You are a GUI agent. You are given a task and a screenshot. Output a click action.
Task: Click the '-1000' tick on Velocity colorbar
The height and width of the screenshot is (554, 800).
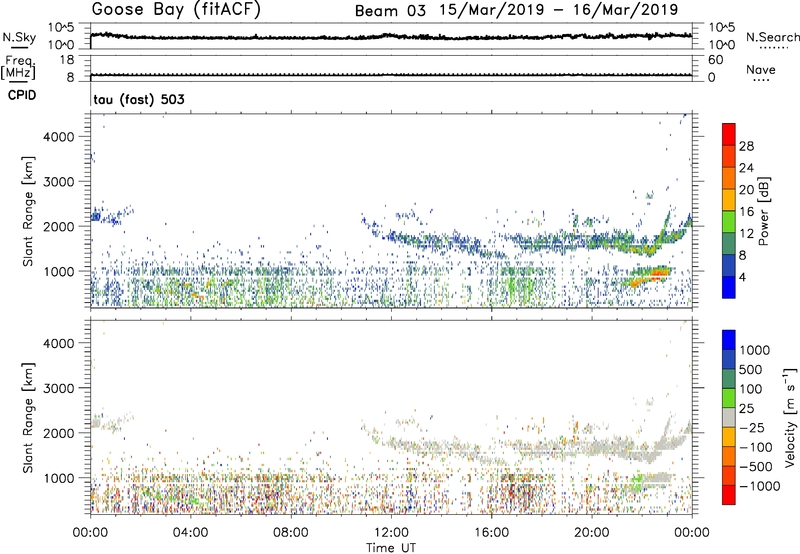pyautogui.click(x=759, y=486)
